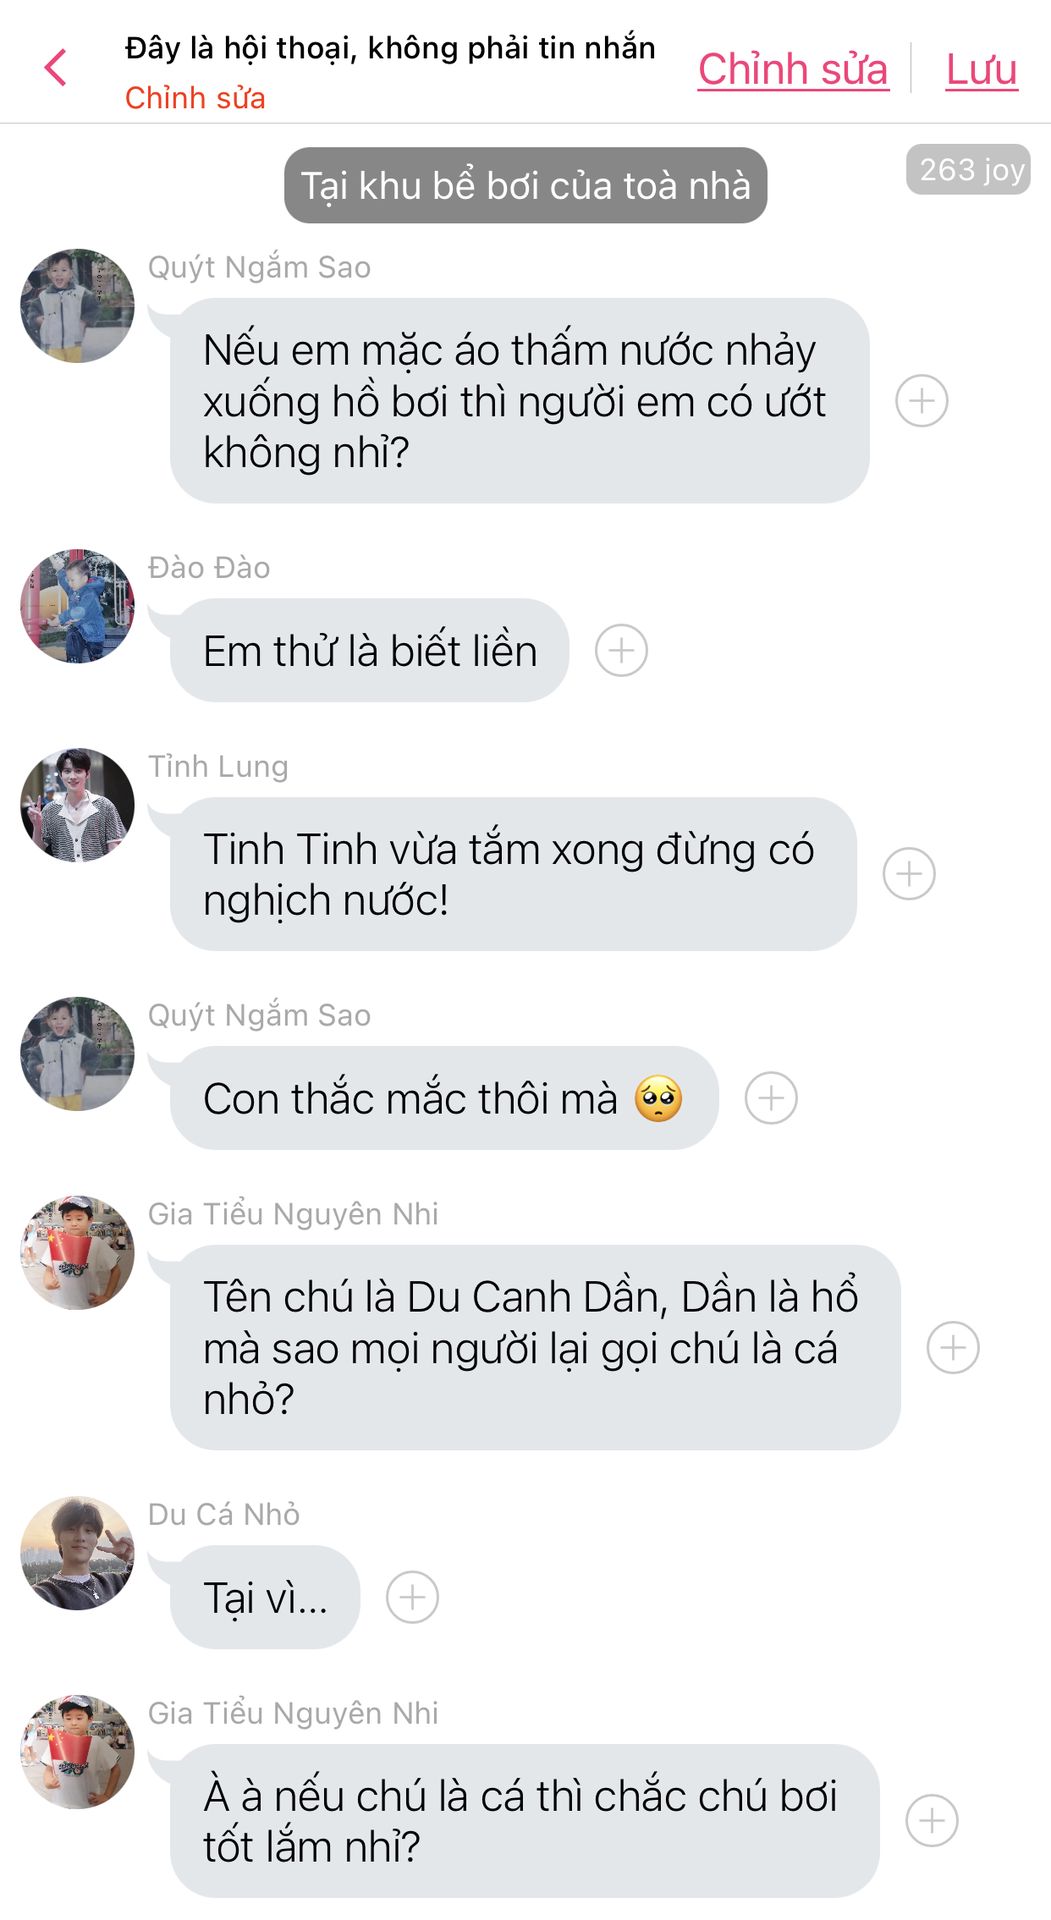The image size is (1051, 1920).
Task: Open Đào Đào's avatar
Action: click(x=77, y=605)
